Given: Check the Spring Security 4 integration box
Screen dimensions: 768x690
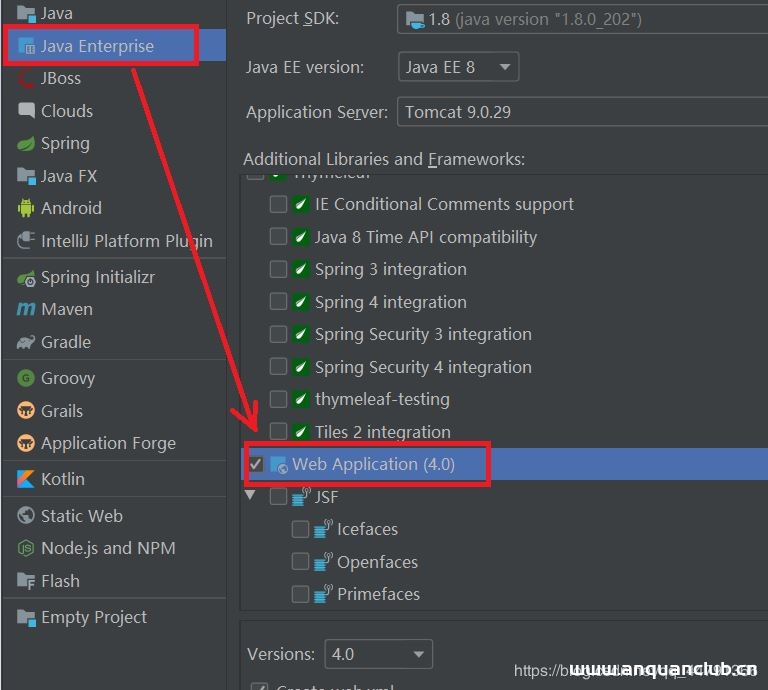Looking at the screenshot, I should (278, 367).
